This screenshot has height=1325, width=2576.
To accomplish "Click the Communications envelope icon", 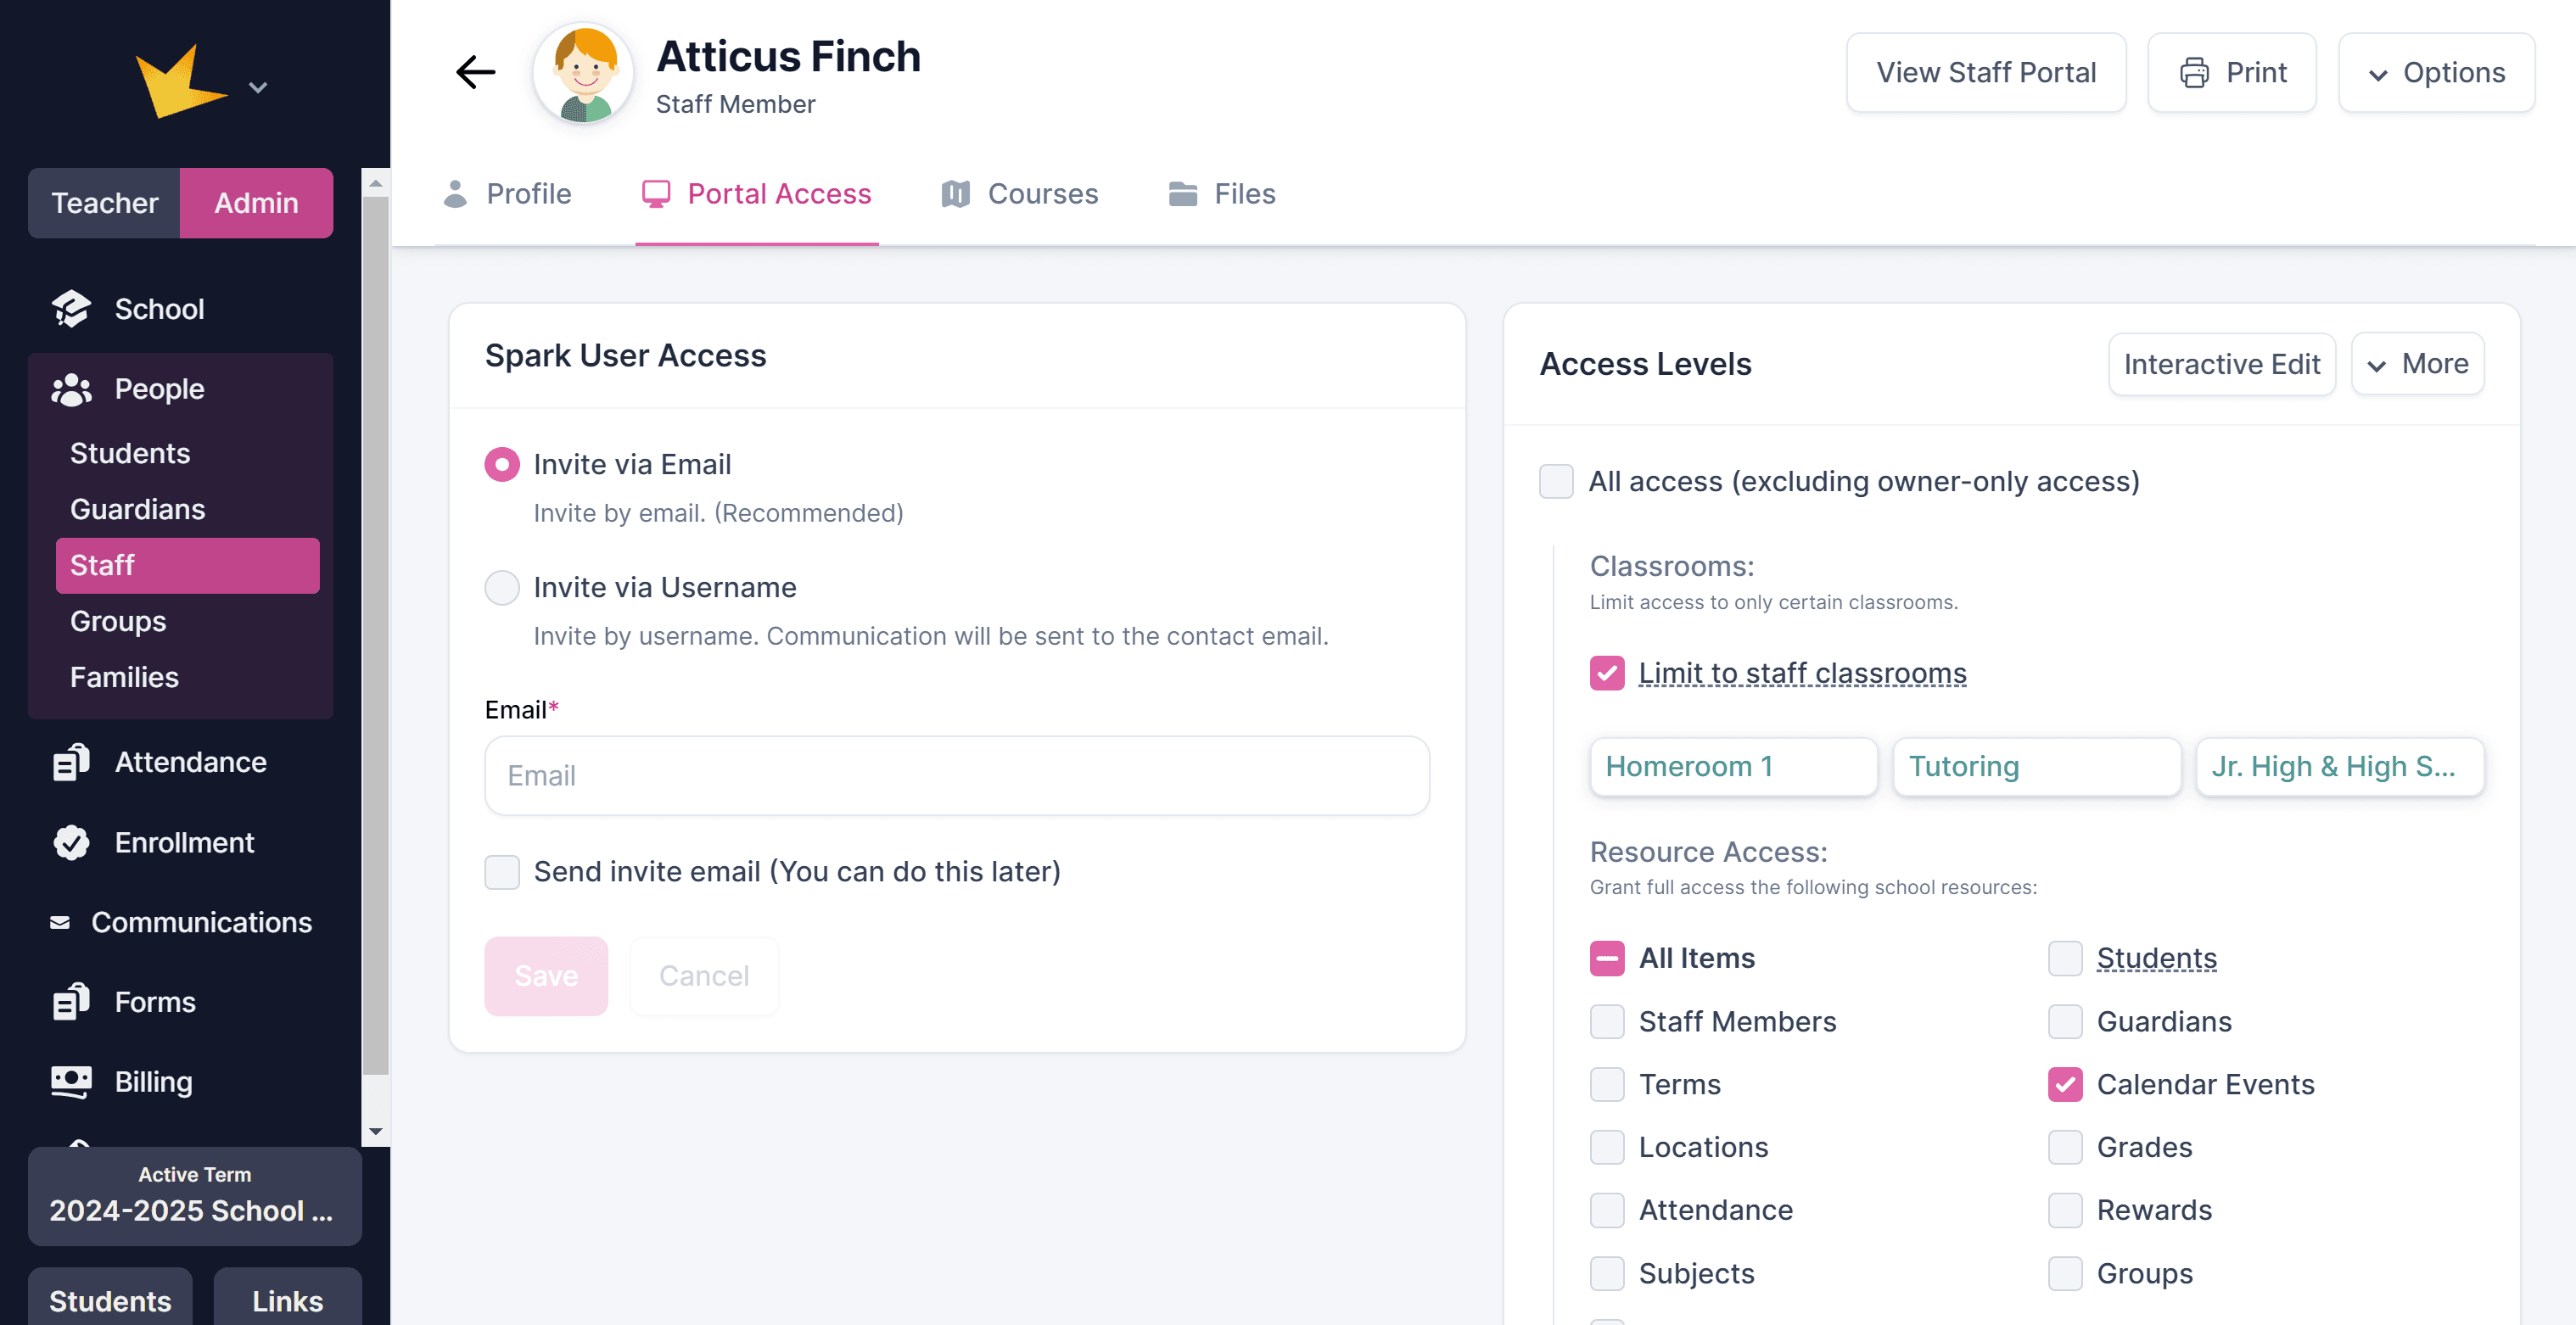I will pyautogui.click(x=60, y=922).
